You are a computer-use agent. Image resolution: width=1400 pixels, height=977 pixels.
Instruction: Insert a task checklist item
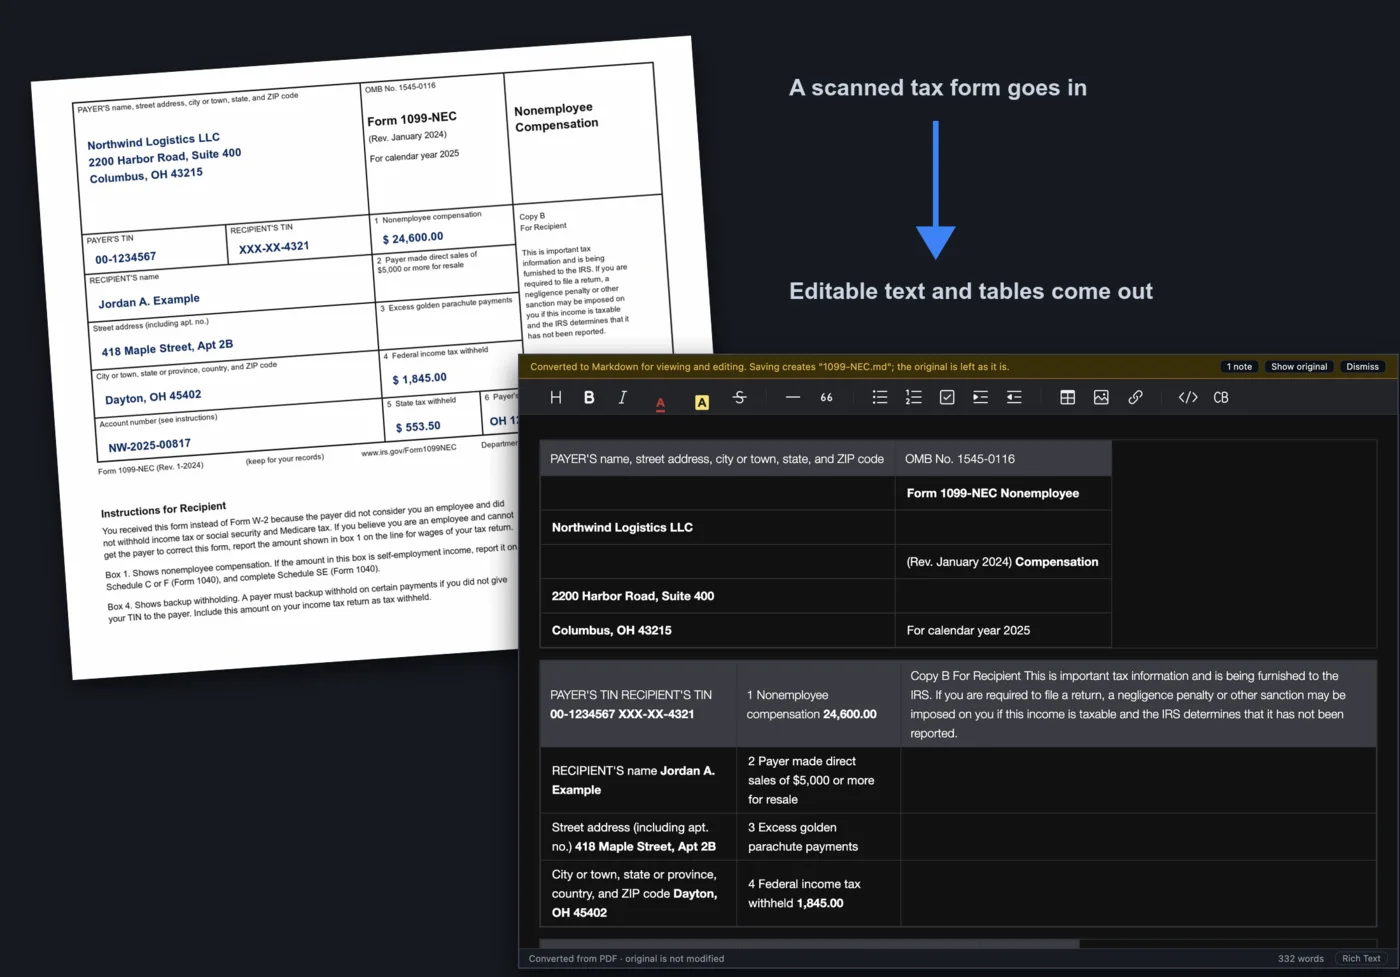947,397
